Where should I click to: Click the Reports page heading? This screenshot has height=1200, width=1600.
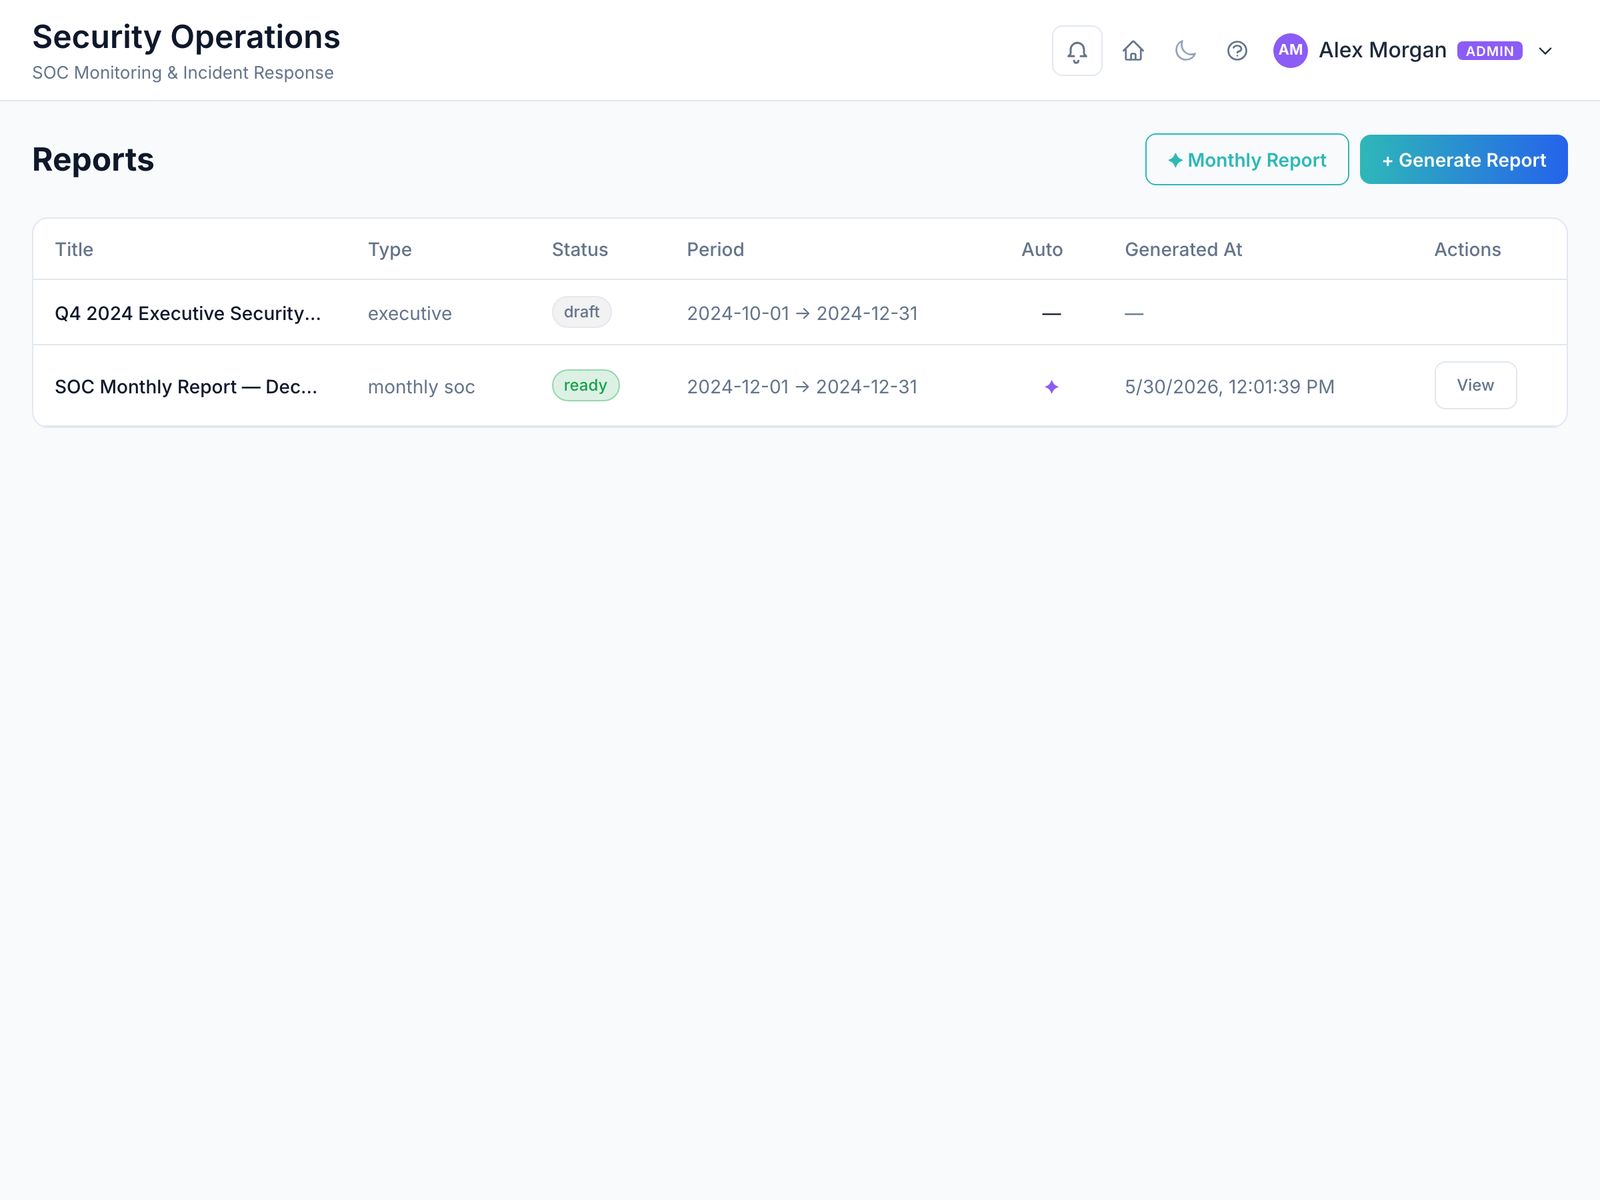point(93,160)
